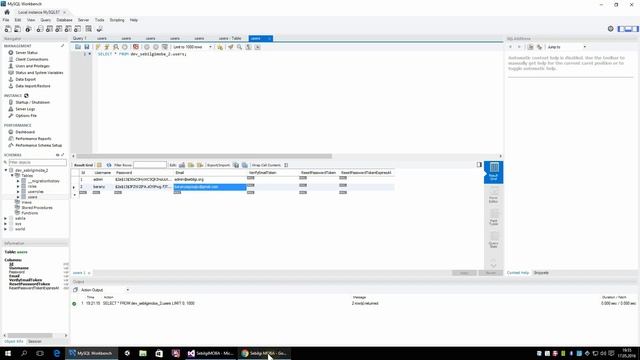Click the Stop execution icon
This screenshot has width=640, height=360.
125,47
